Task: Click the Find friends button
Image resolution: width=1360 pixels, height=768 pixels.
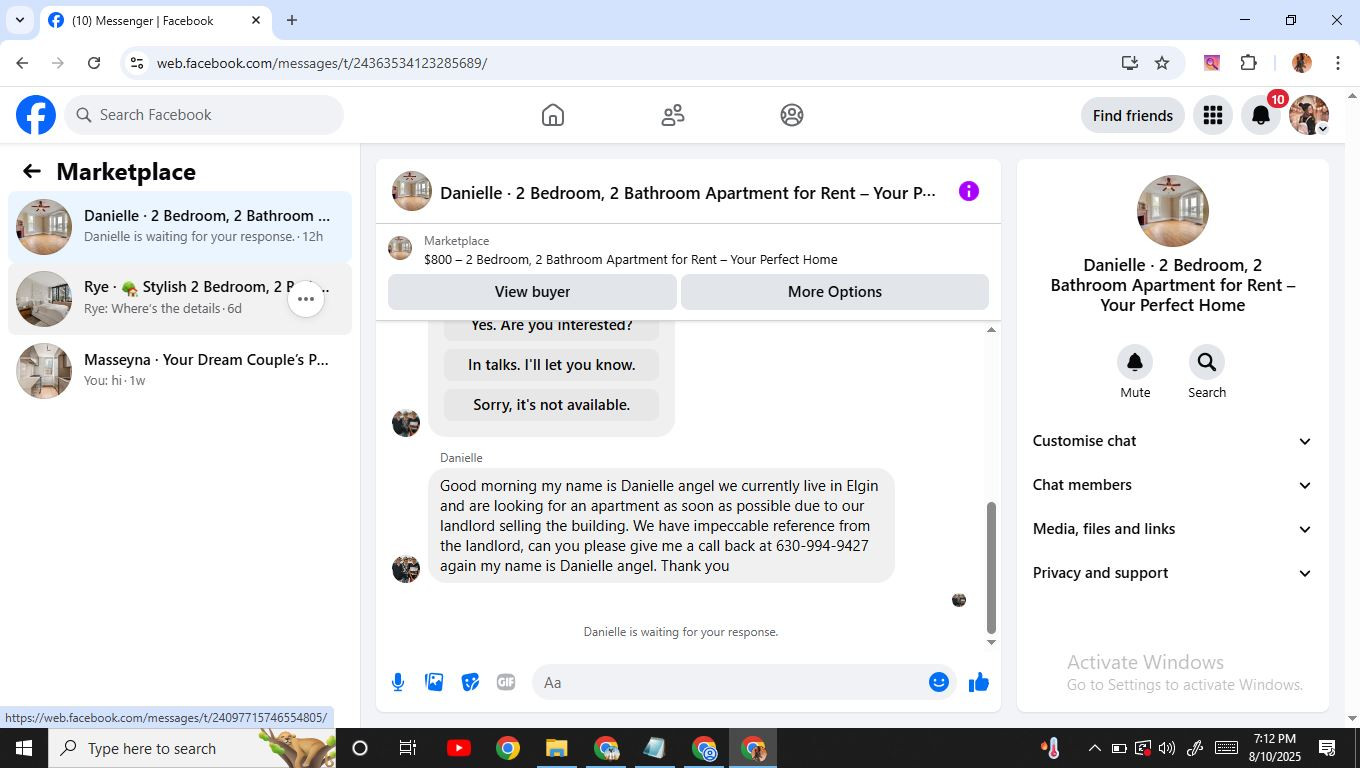Action: 1133,115
